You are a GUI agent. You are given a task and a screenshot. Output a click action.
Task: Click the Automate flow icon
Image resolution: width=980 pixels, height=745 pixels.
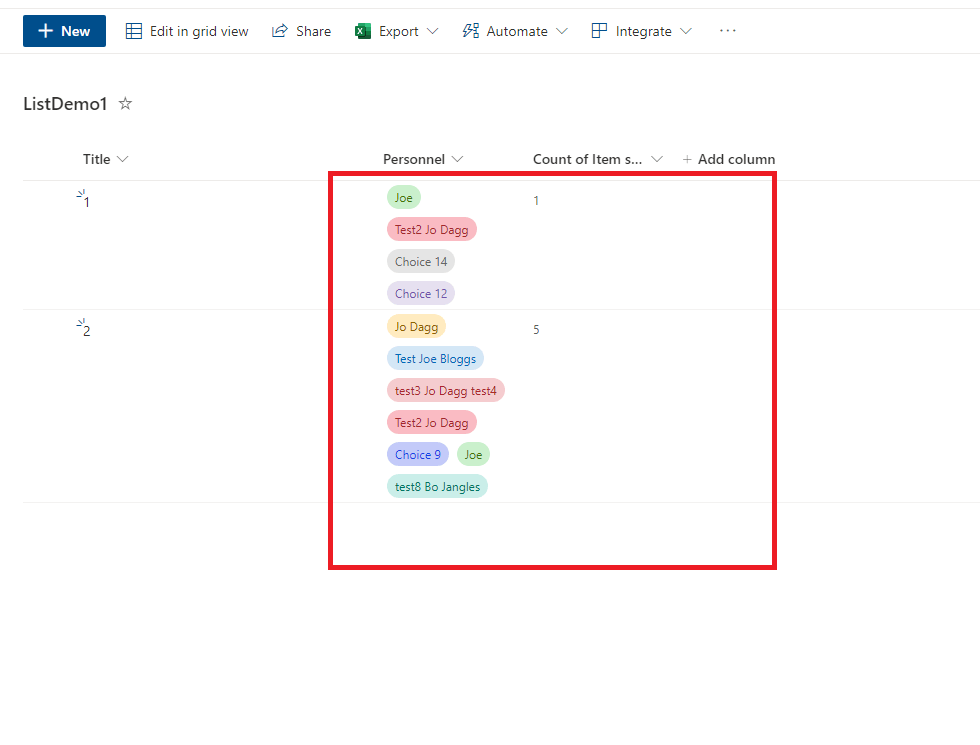471,31
